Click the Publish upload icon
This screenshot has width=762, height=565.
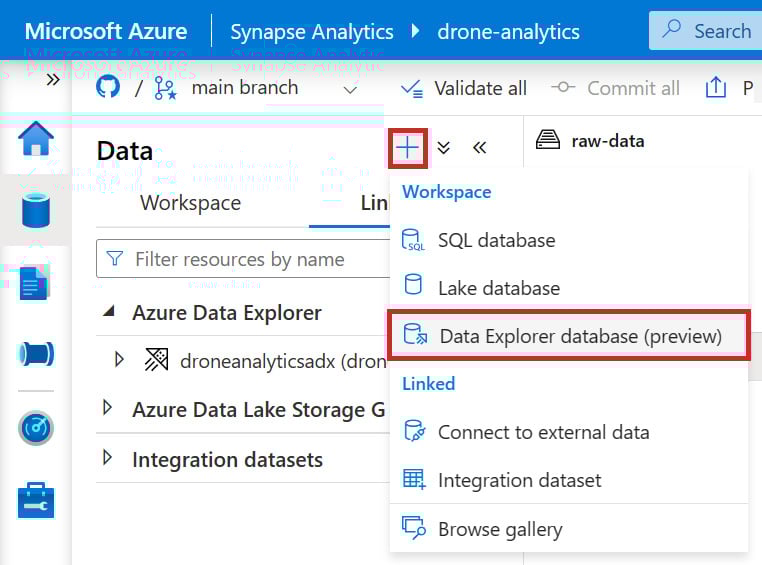pyautogui.click(x=715, y=87)
